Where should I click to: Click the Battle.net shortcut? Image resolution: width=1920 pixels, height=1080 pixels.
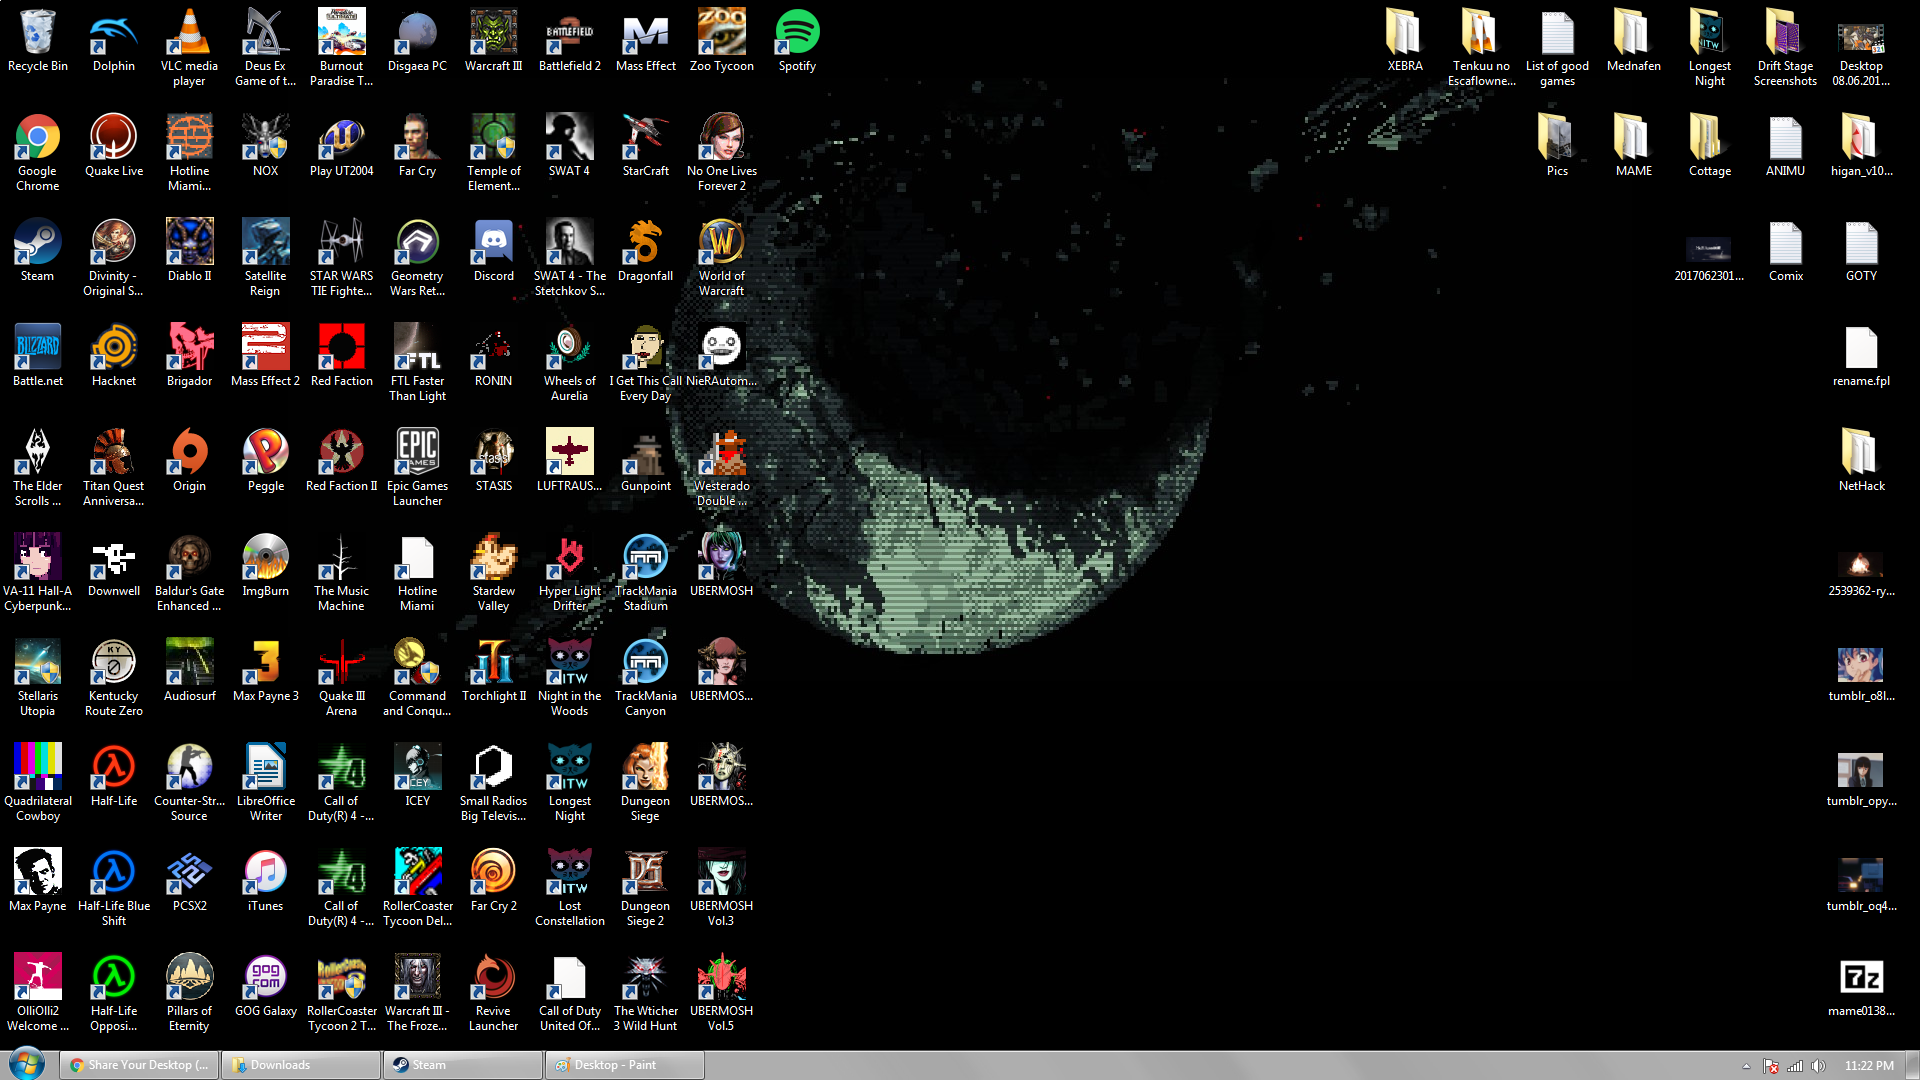point(37,348)
